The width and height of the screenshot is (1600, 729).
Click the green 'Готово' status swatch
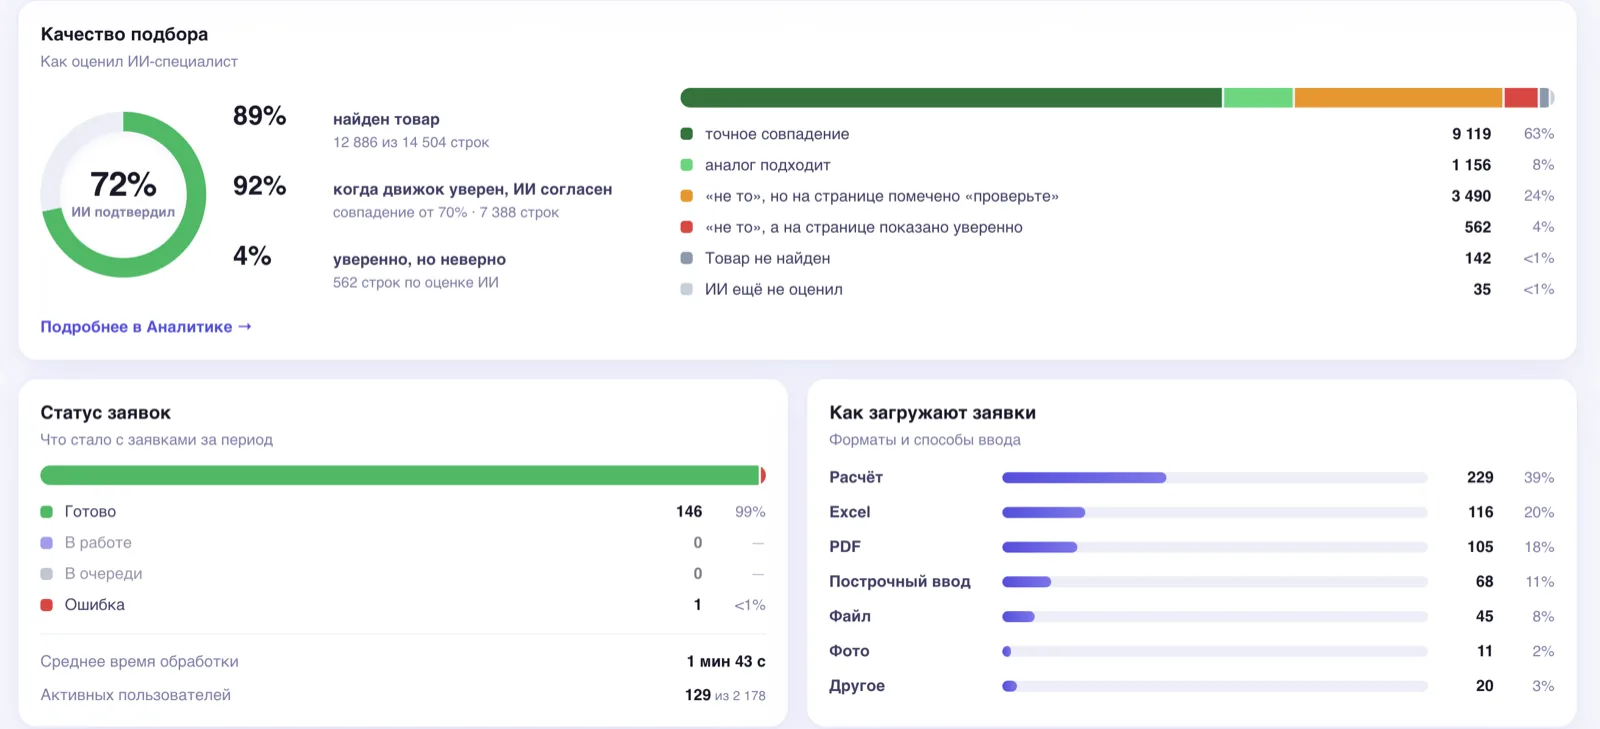coord(46,512)
